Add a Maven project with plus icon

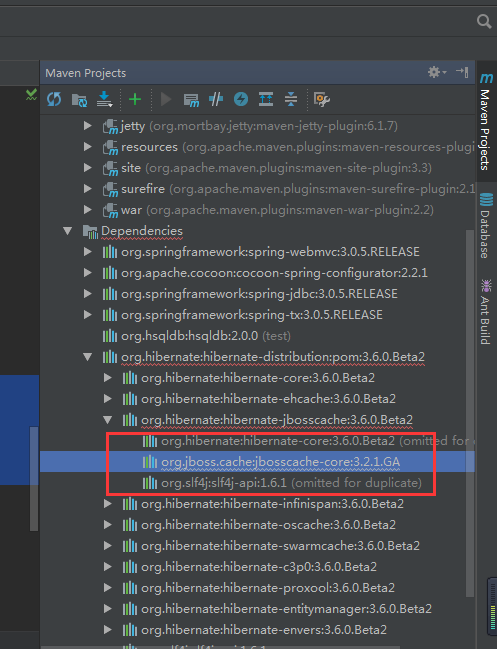click(x=135, y=99)
